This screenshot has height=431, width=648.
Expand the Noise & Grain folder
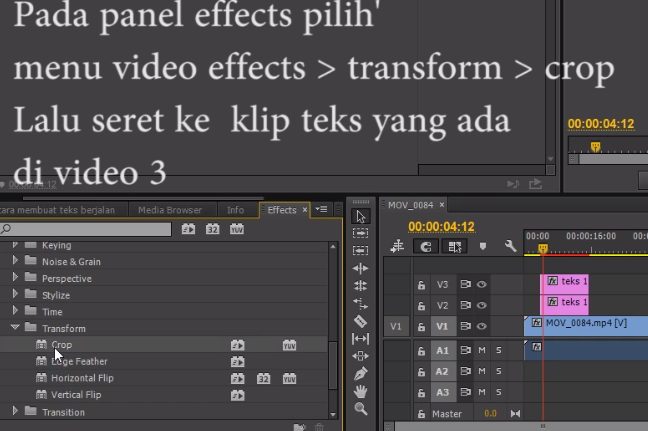point(15,260)
